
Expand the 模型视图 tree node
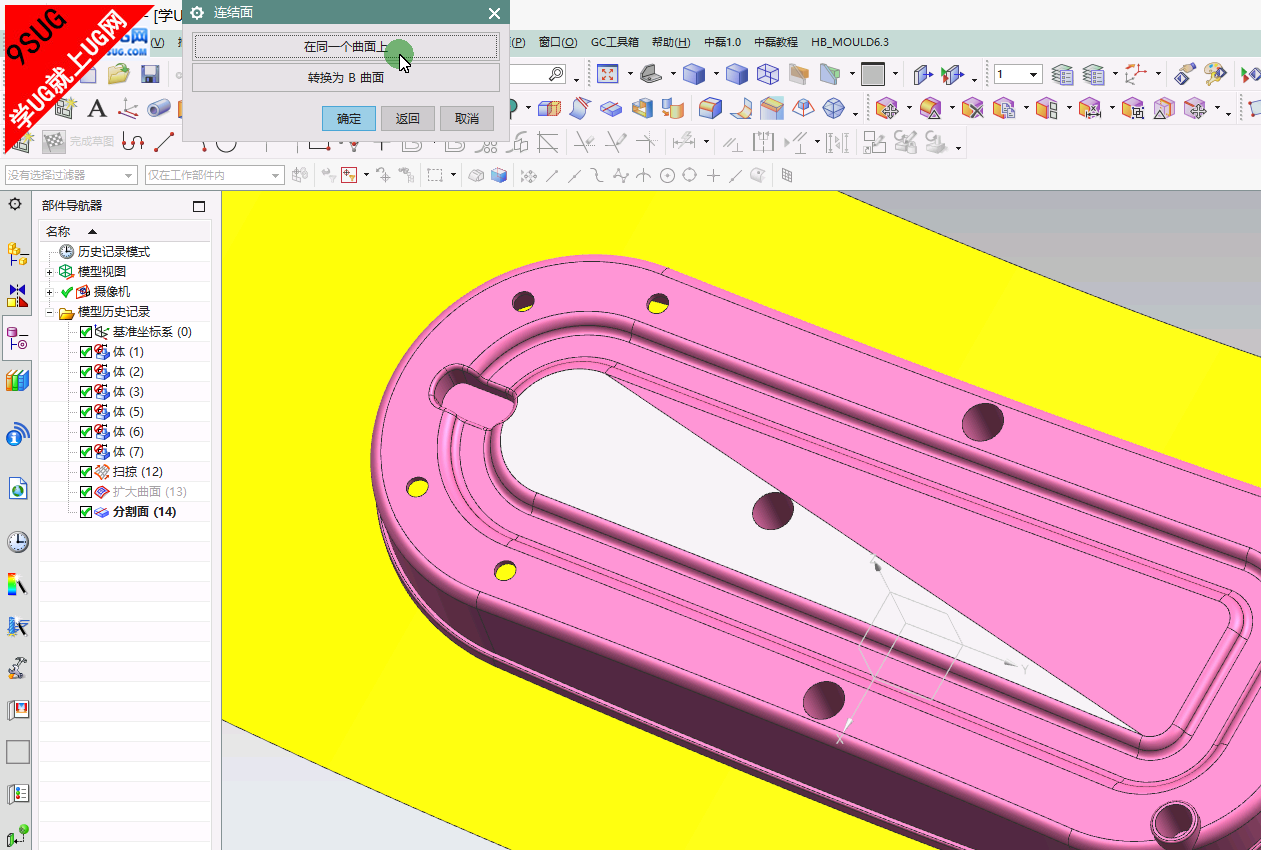pos(50,272)
